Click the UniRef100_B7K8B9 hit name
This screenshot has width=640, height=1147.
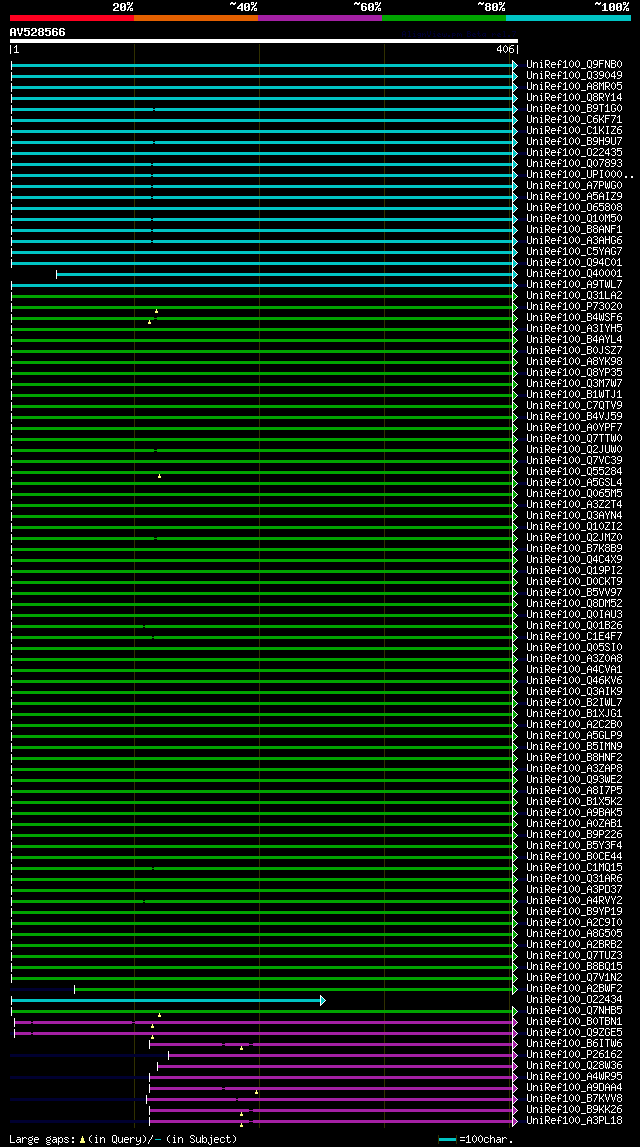(x=574, y=549)
